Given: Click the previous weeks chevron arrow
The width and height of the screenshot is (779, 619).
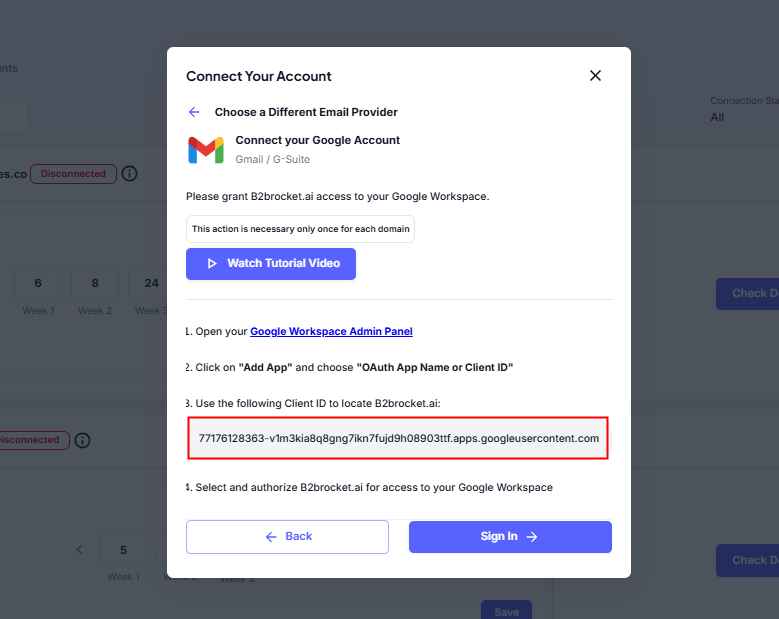Looking at the screenshot, I should (x=80, y=550).
